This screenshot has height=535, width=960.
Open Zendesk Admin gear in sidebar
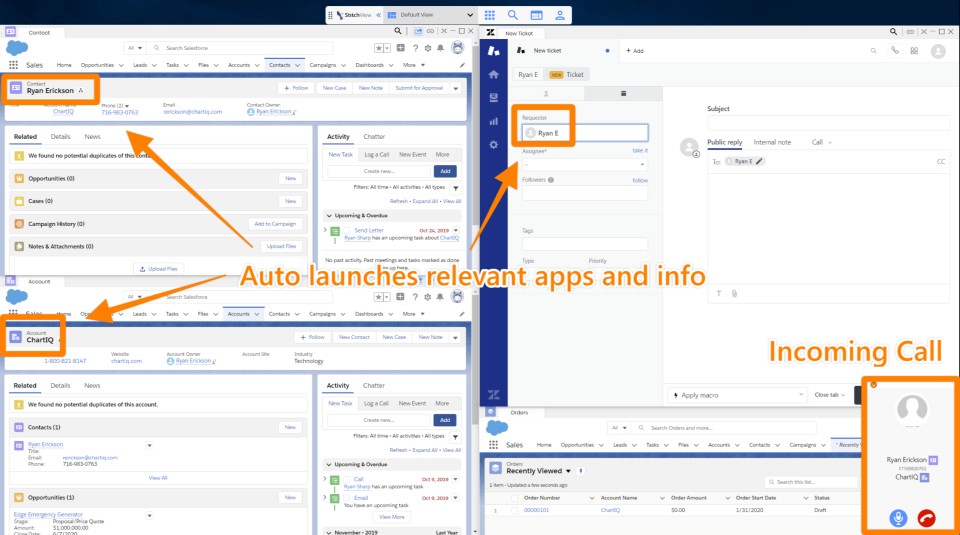click(493, 144)
